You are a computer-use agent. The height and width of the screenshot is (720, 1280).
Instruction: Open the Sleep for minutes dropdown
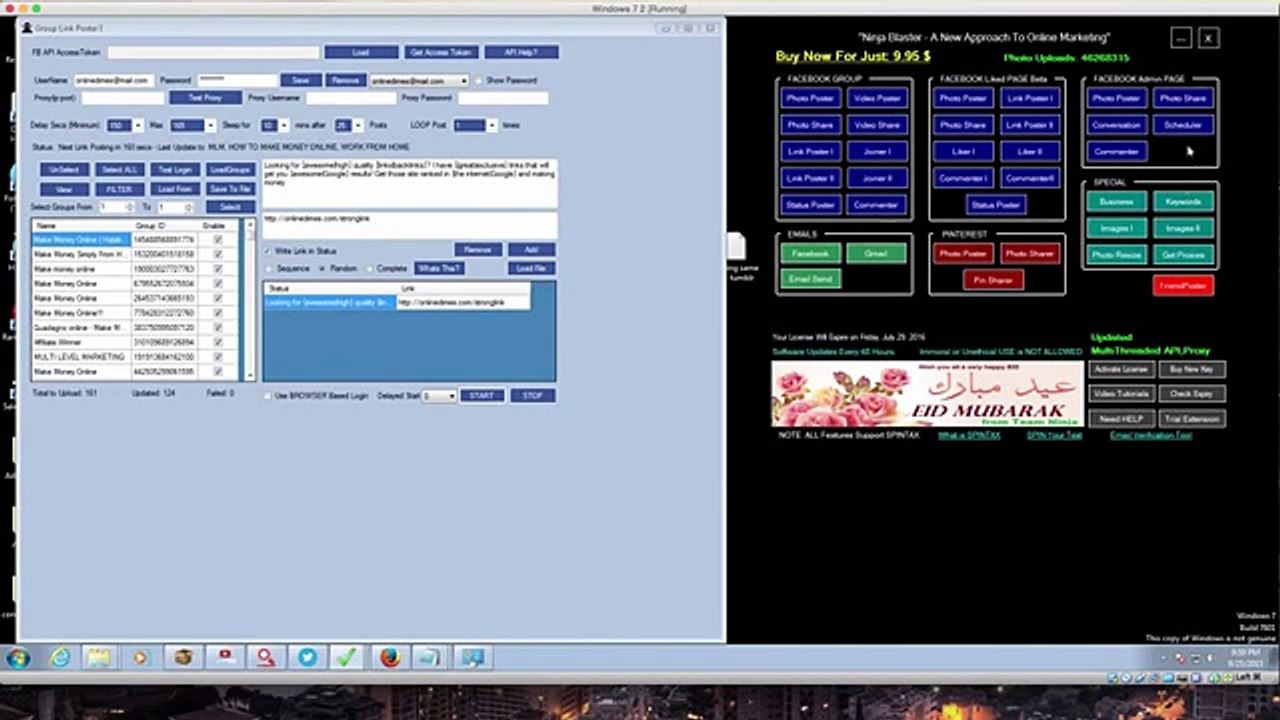click(x=284, y=125)
